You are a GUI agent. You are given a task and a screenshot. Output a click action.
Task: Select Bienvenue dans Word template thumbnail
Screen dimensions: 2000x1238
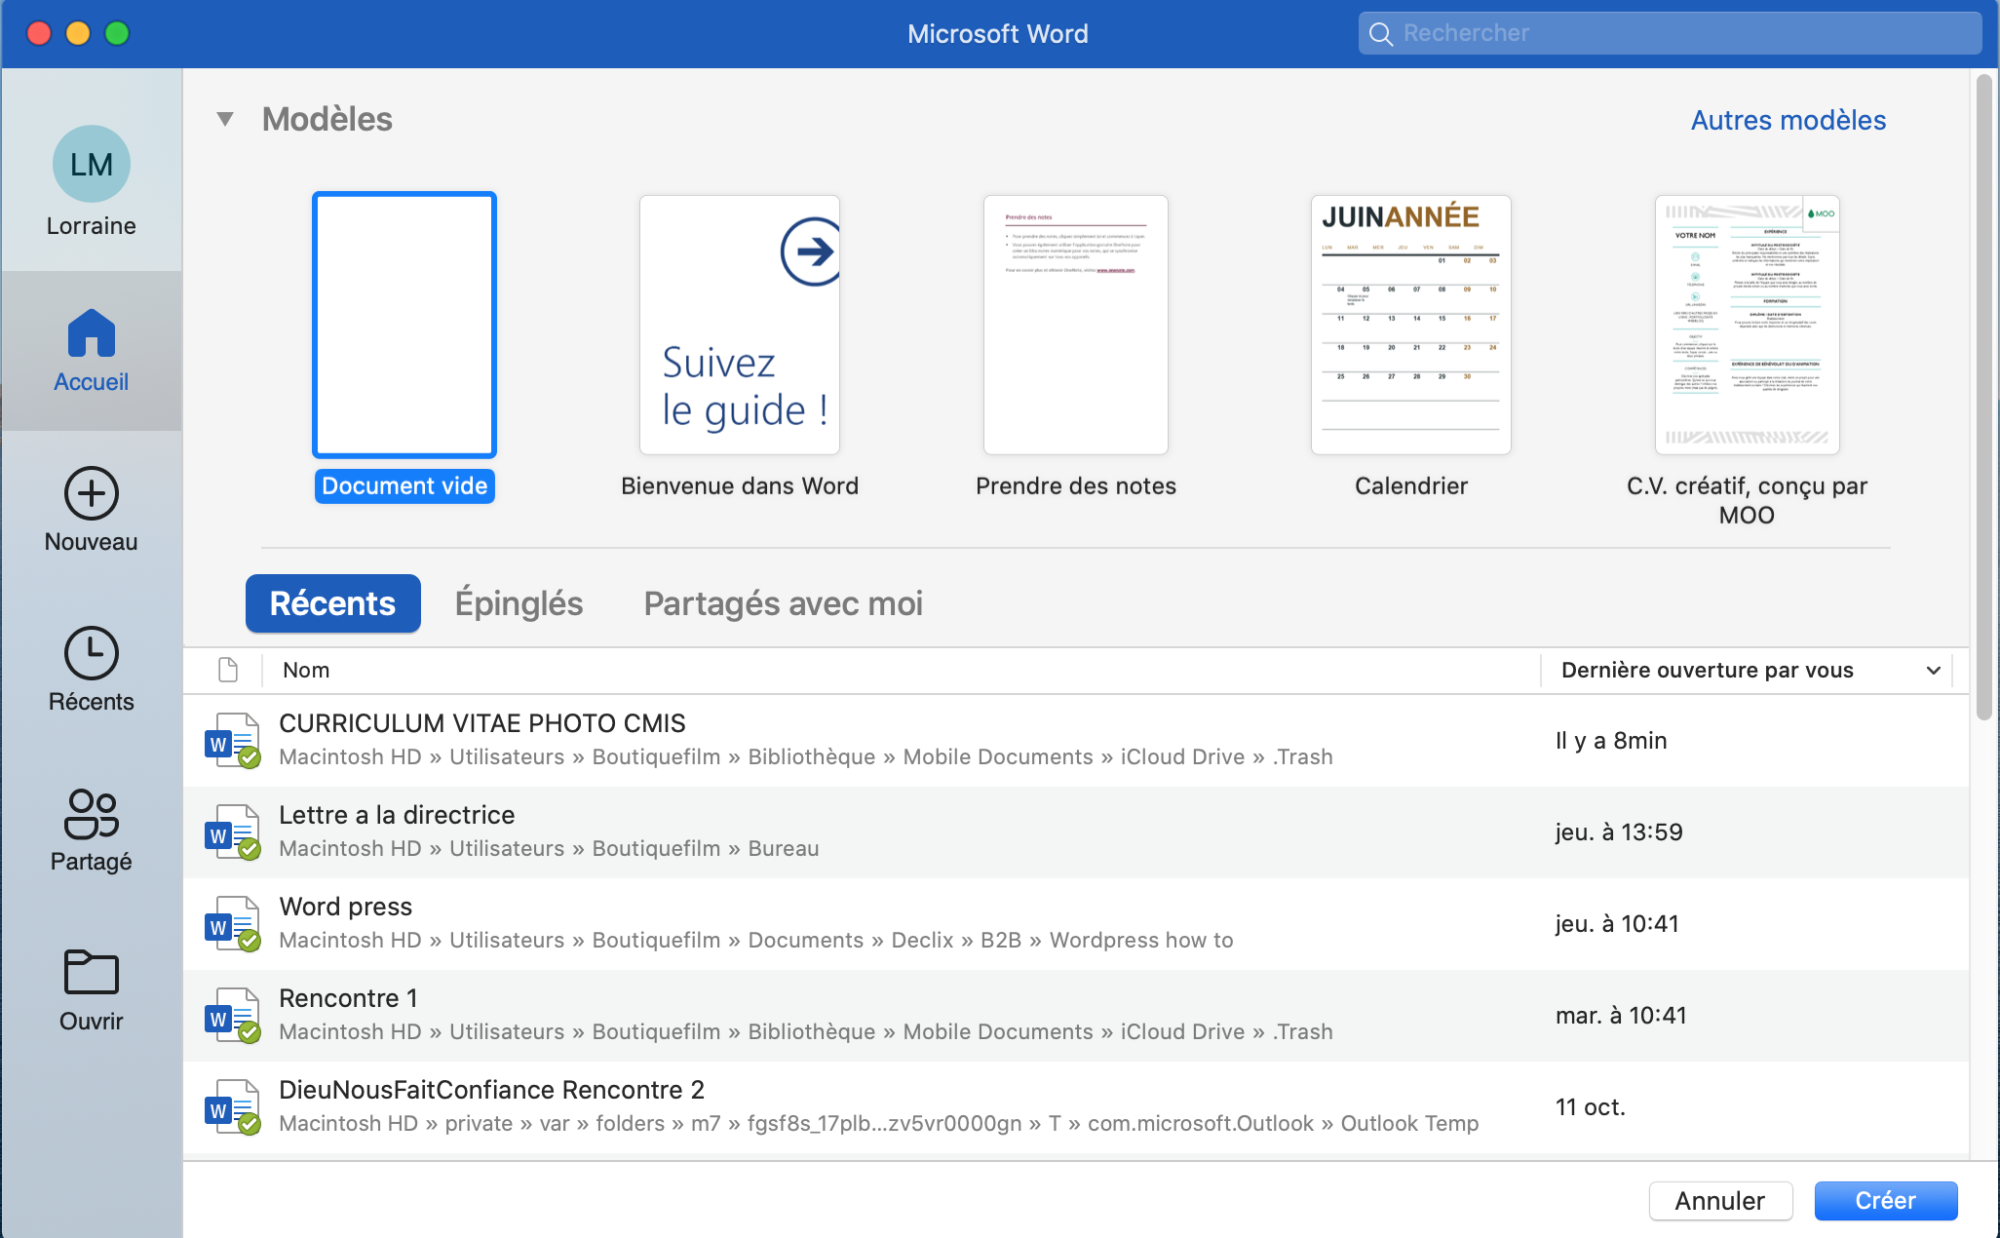tap(740, 325)
